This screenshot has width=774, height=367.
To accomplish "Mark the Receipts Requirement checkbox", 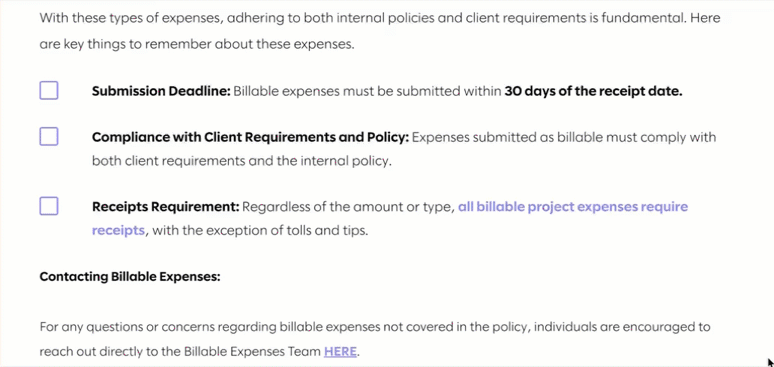I will click(49, 206).
